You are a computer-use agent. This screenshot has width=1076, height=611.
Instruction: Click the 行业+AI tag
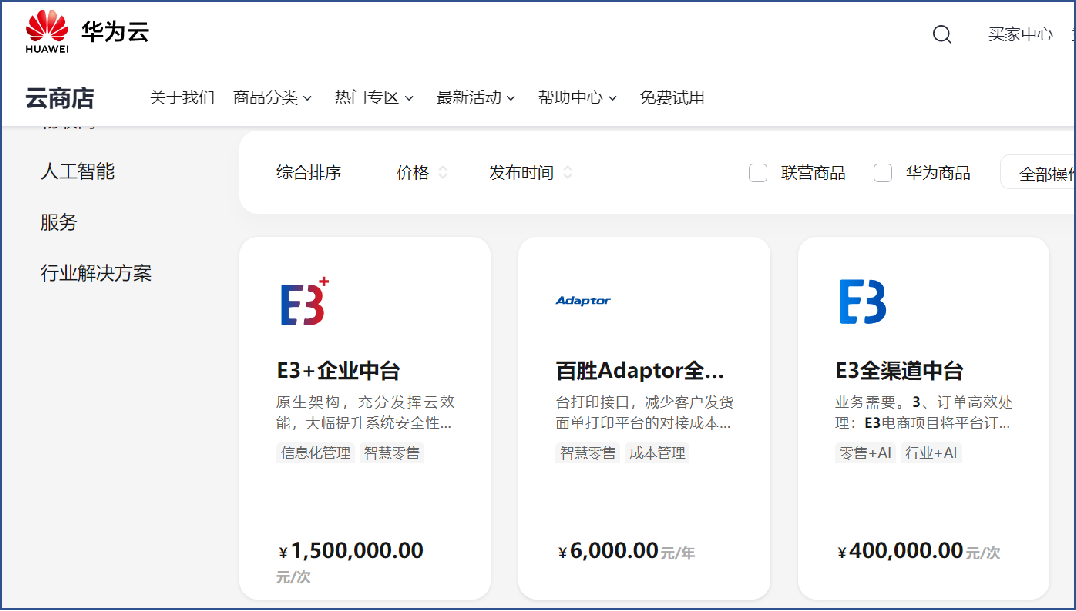click(x=931, y=453)
